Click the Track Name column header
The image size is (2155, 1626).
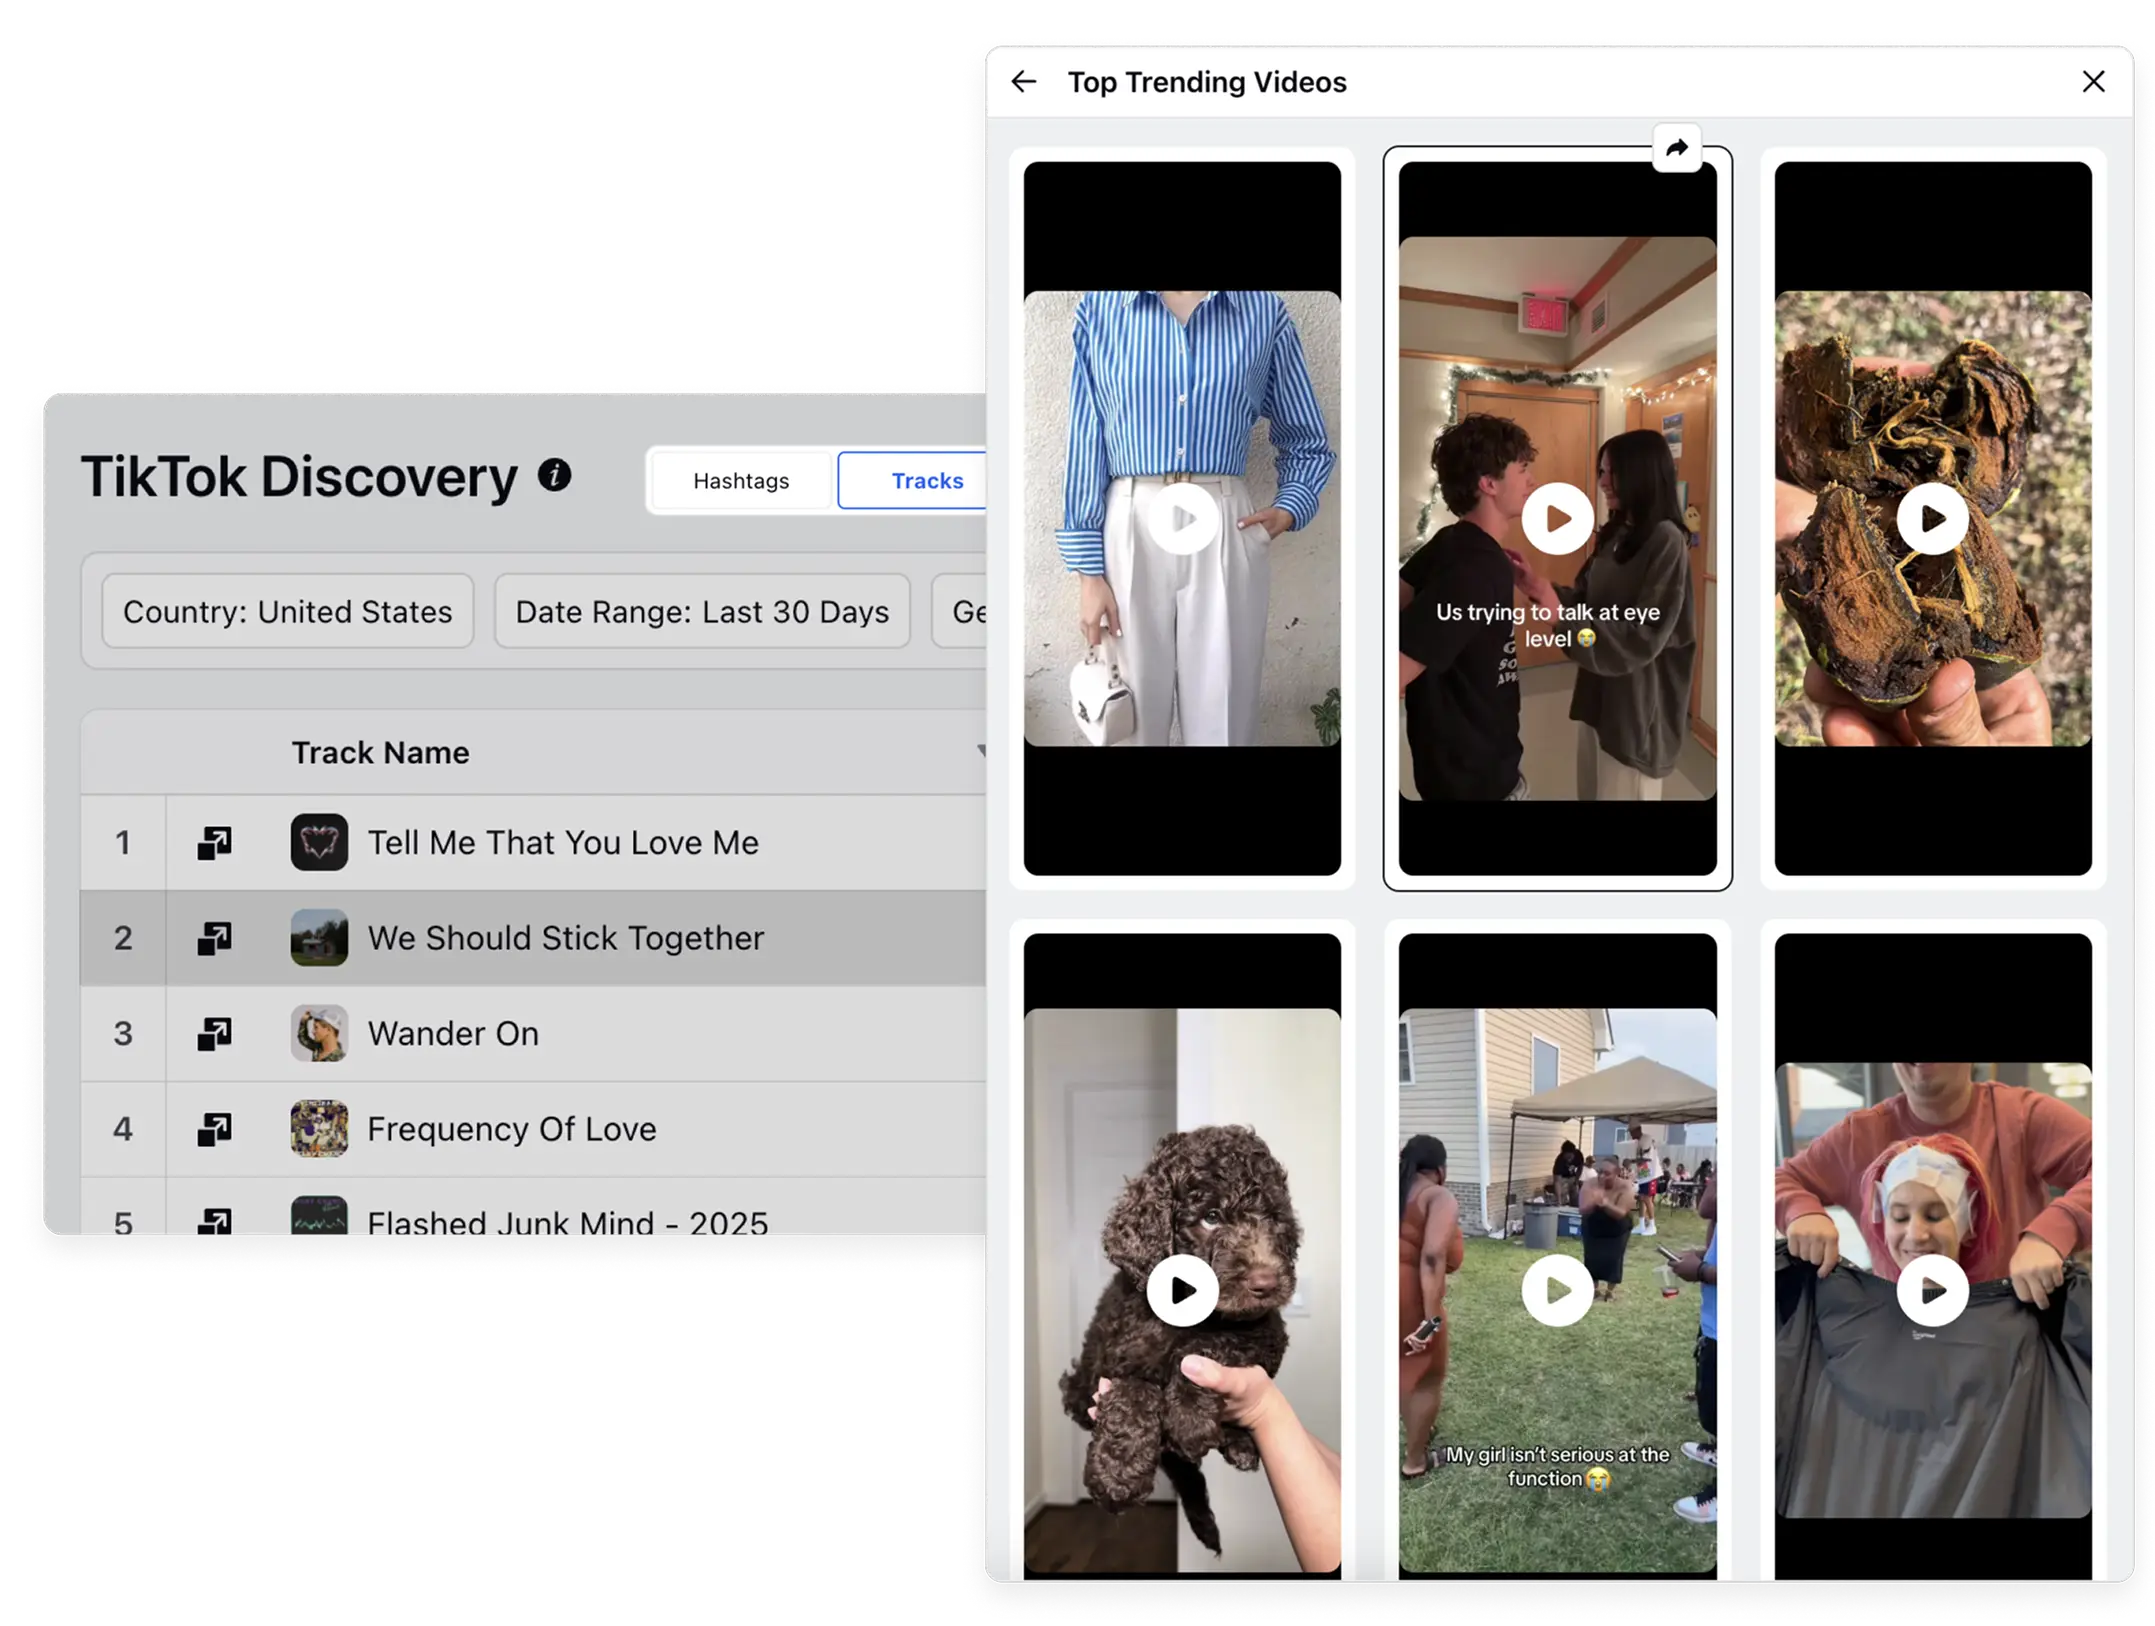click(x=380, y=753)
